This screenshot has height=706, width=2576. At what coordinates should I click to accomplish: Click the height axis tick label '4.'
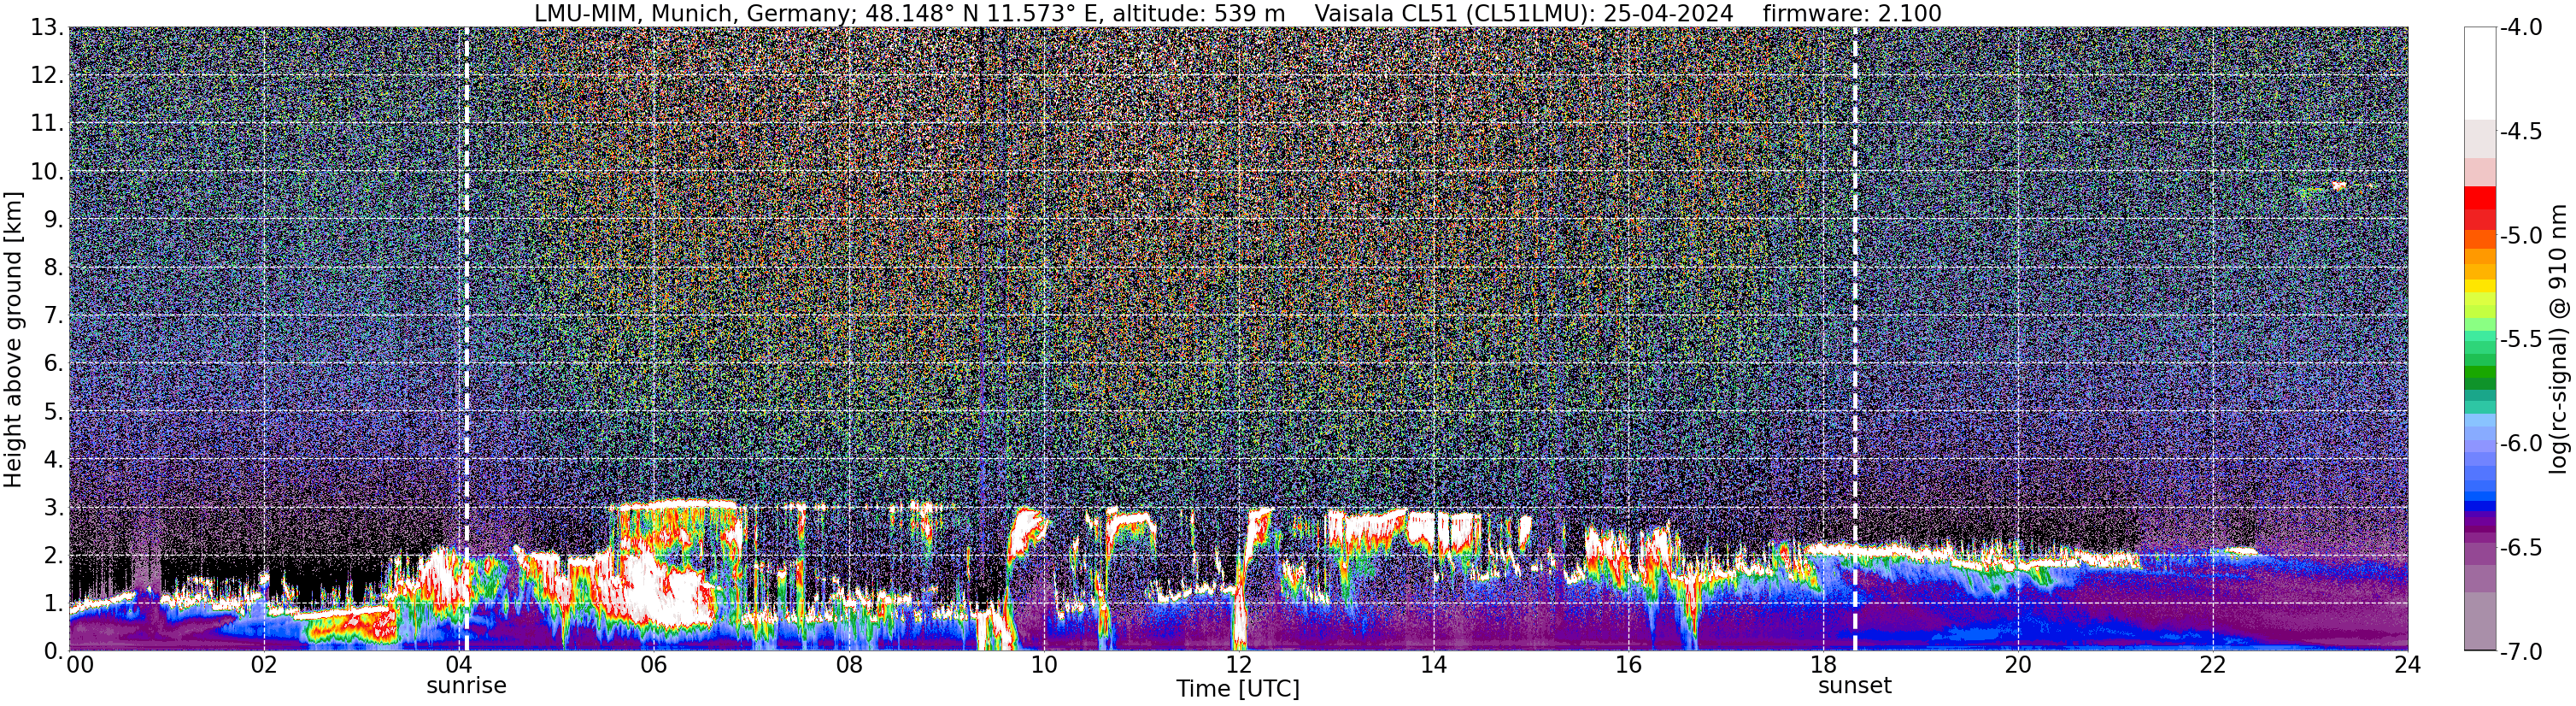coord(54,459)
